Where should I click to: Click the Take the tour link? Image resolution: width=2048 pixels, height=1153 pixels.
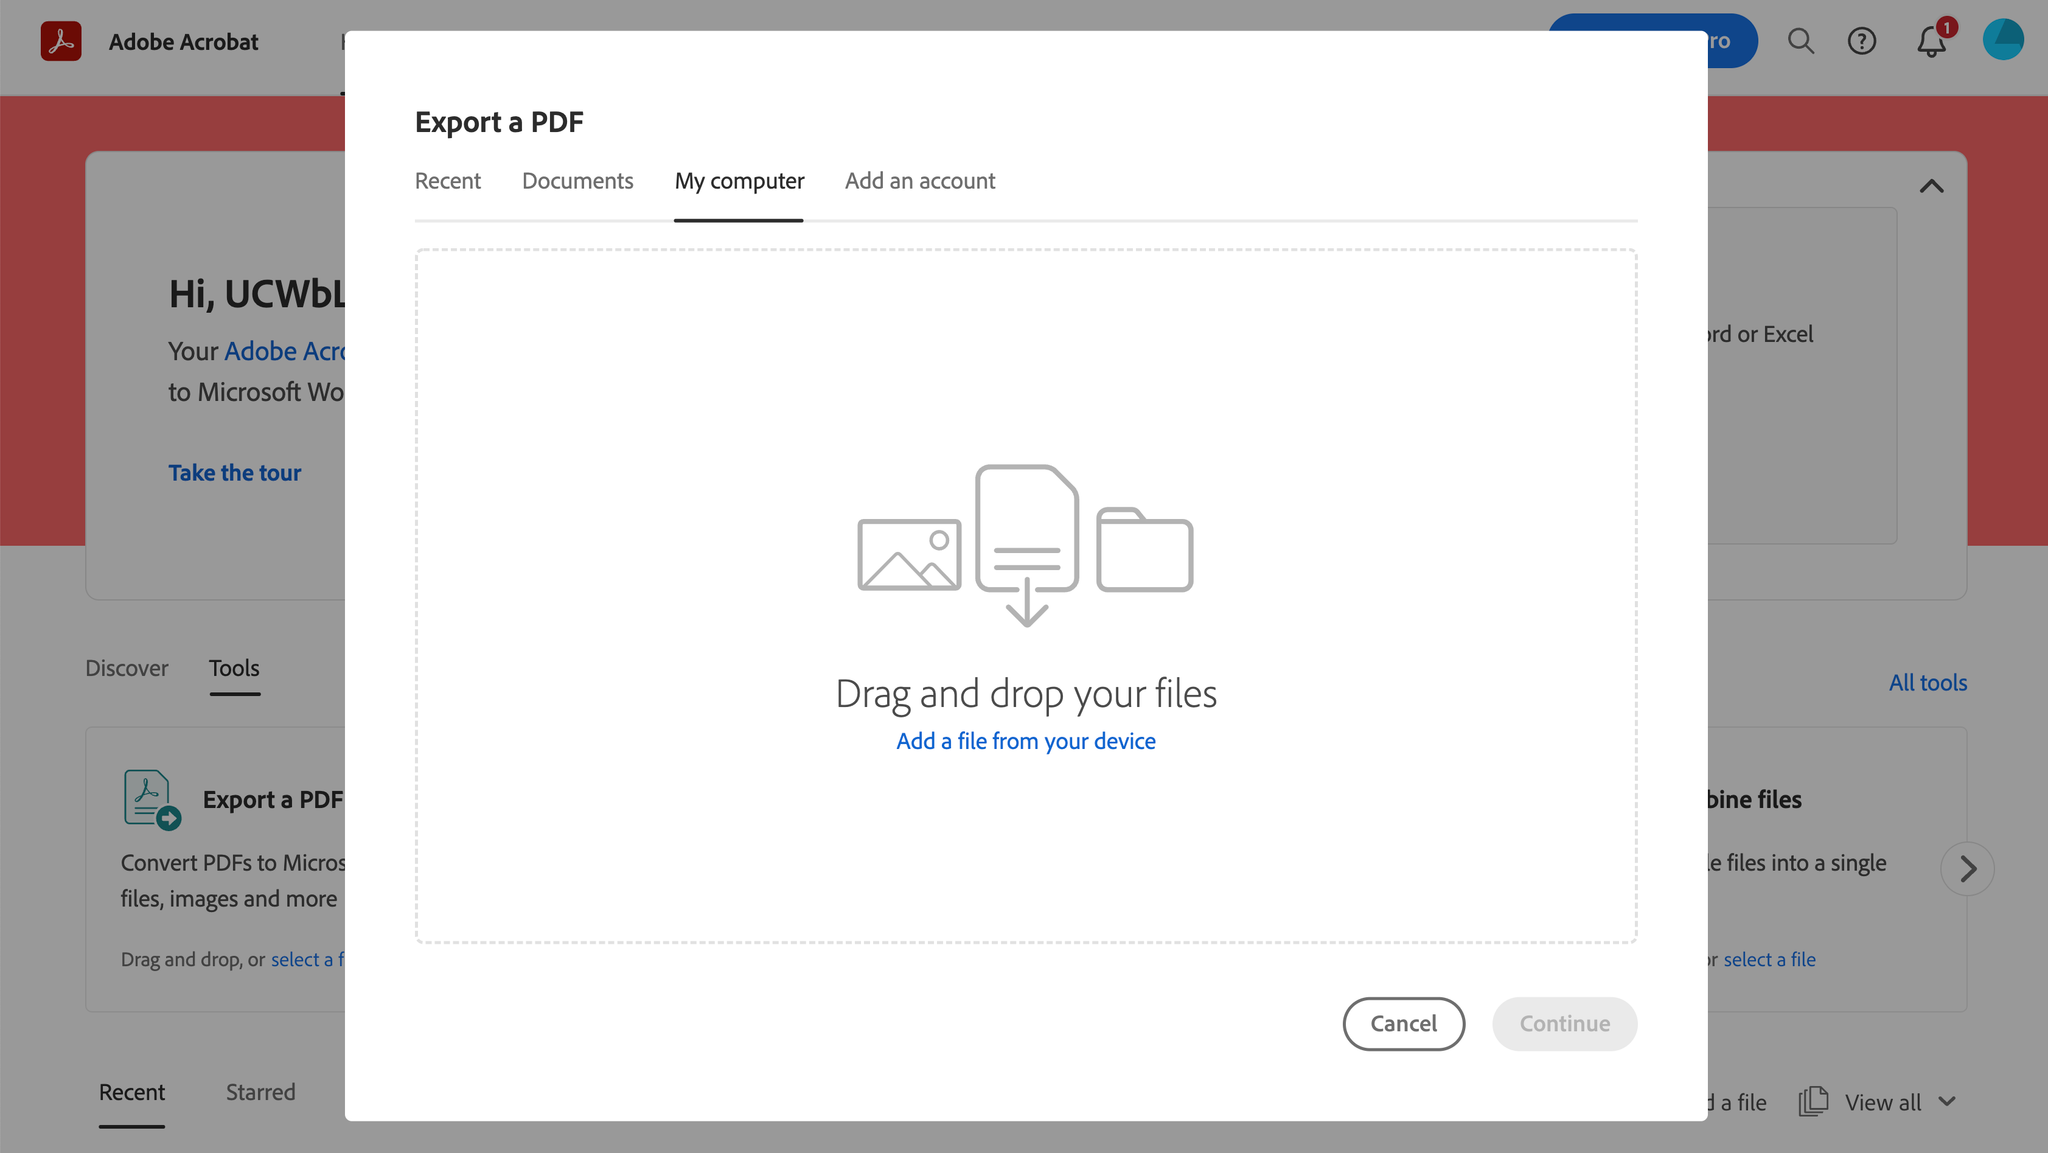235,473
